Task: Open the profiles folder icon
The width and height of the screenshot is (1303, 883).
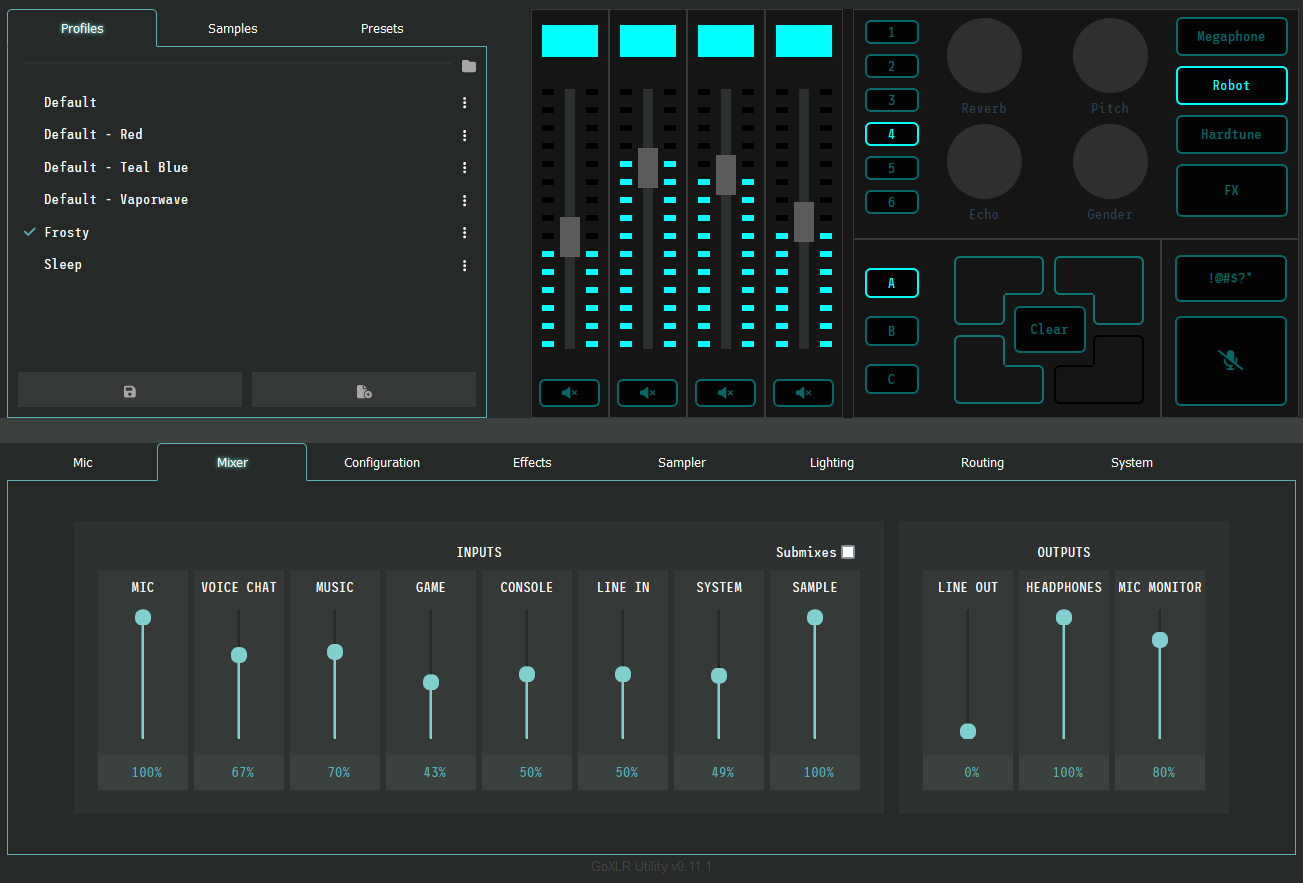Action: (x=469, y=66)
